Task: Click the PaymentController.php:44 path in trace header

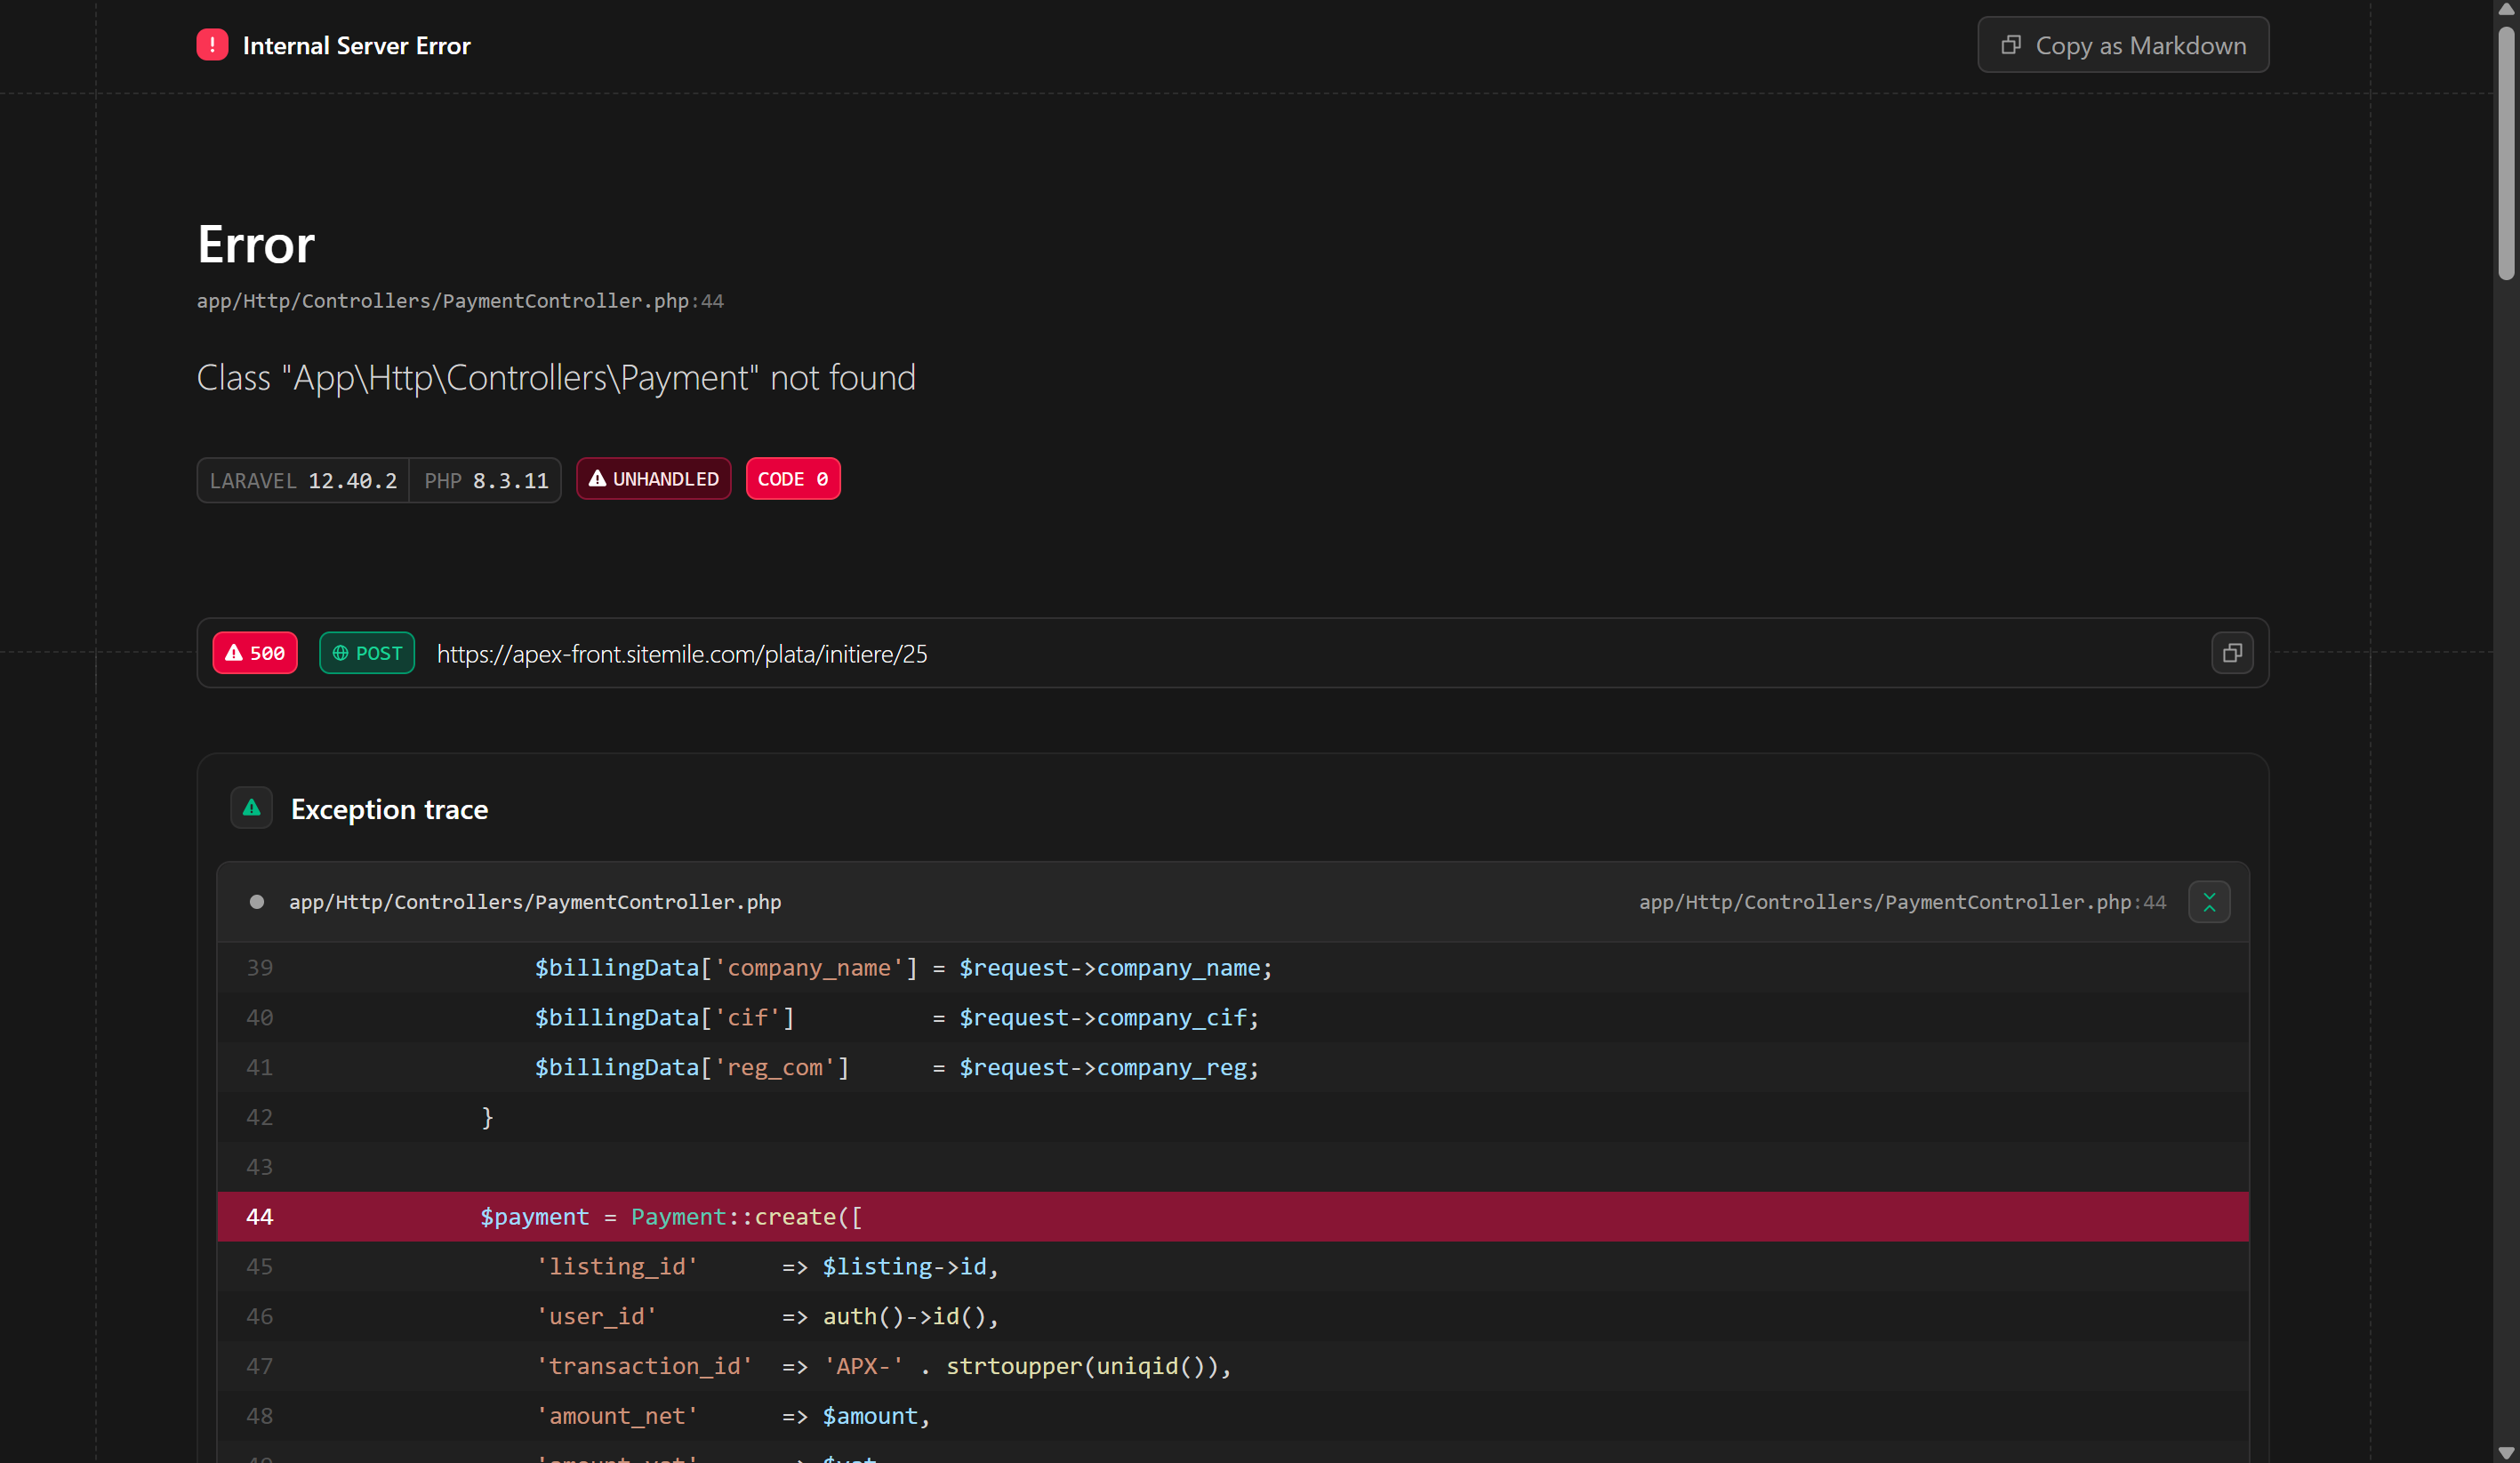Action: point(1902,902)
